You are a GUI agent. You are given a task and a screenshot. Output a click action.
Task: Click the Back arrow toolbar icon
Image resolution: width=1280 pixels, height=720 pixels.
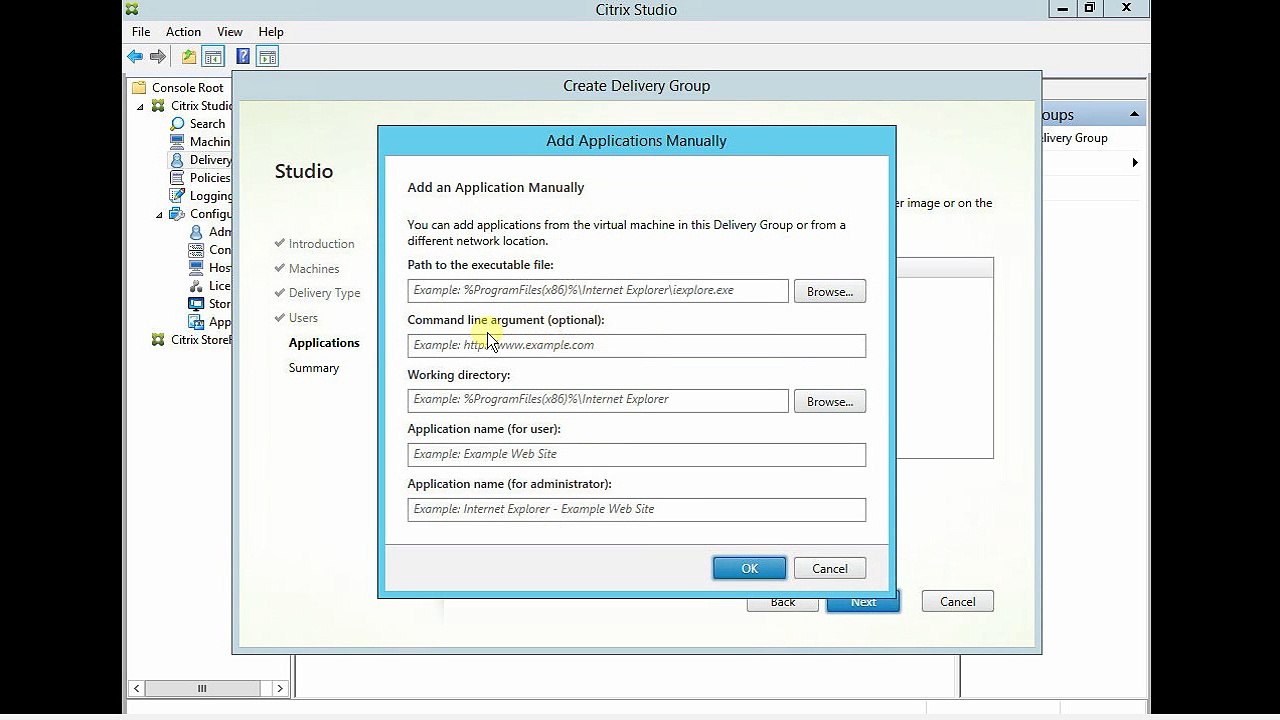(135, 57)
